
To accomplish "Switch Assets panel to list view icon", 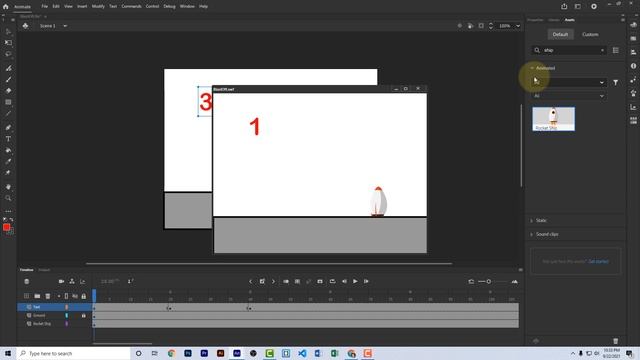I will [616, 50].
